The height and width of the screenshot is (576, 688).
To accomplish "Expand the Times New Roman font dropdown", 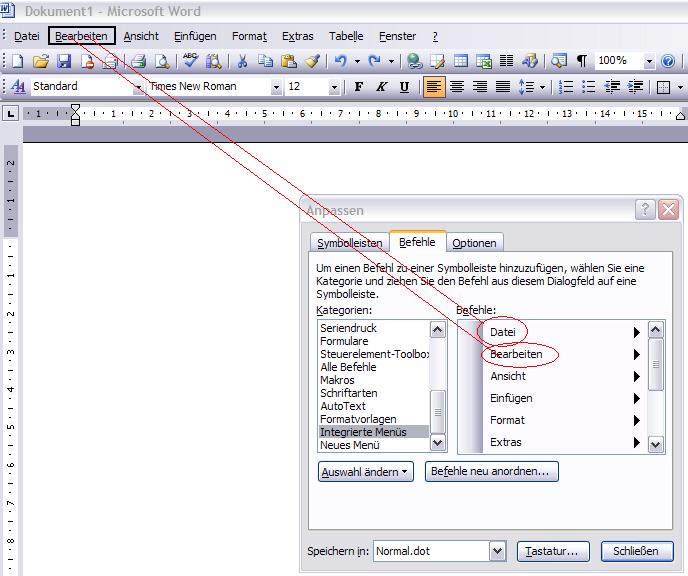I will (276, 87).
